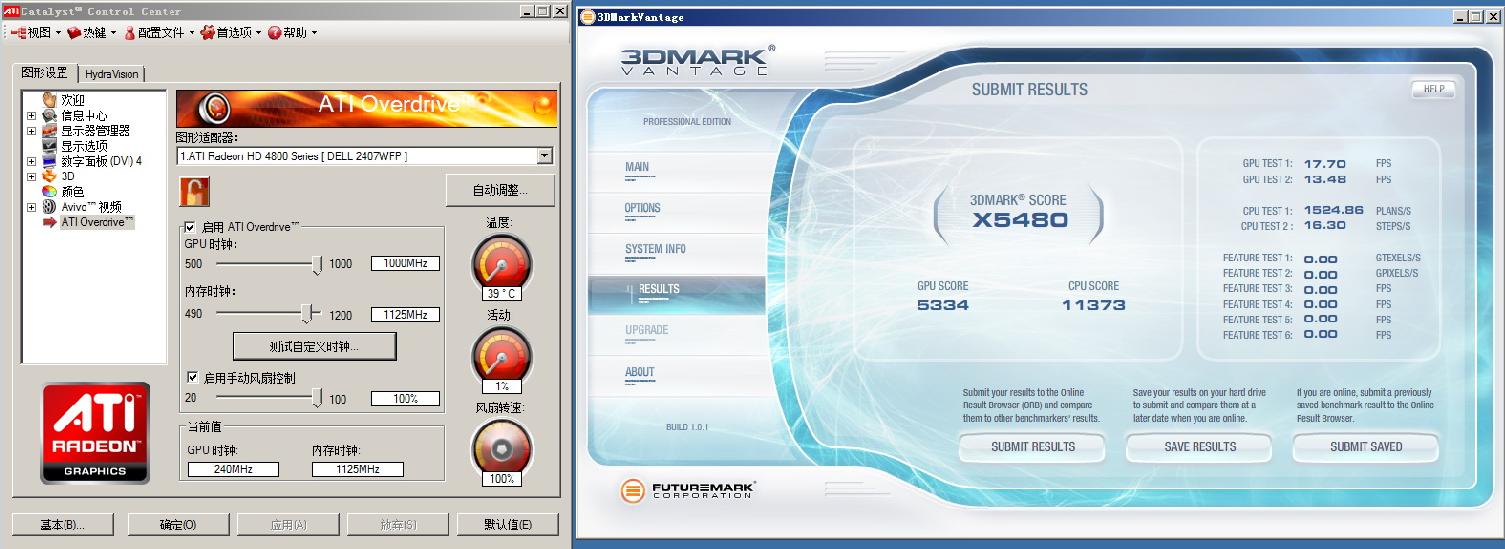Image resolution: width=1505 pixels, height=549 pixels.
Task: Expand the Avivo 视频 tree node
Action: point(31,206)
